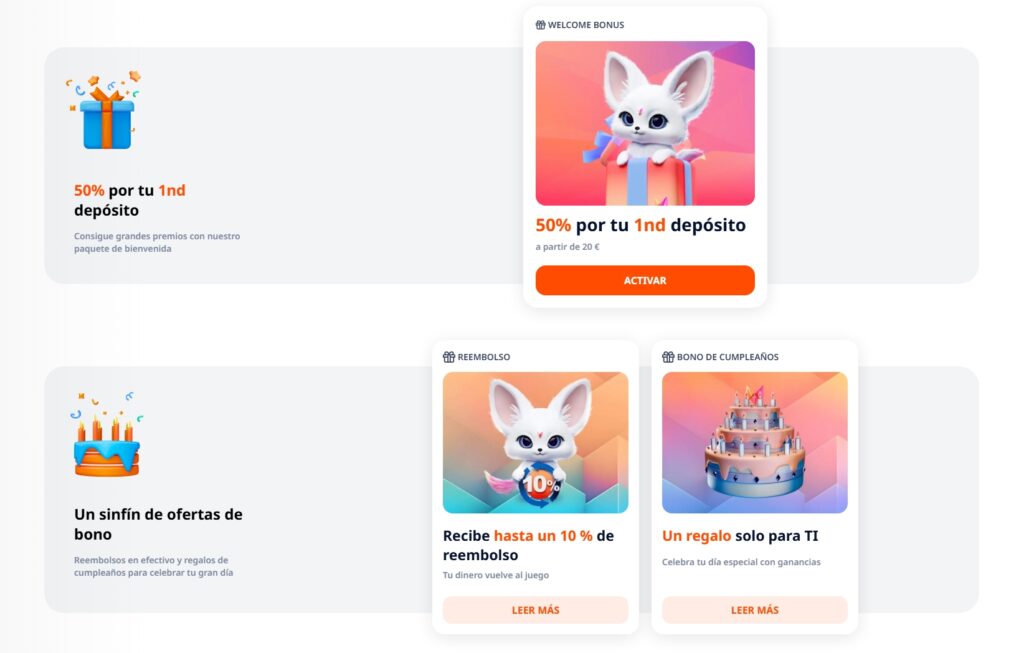Viewport: 1024px width, 653px height.
Task: Click the 'a partir de 20 €' text
Action: (x=568, y=247)
